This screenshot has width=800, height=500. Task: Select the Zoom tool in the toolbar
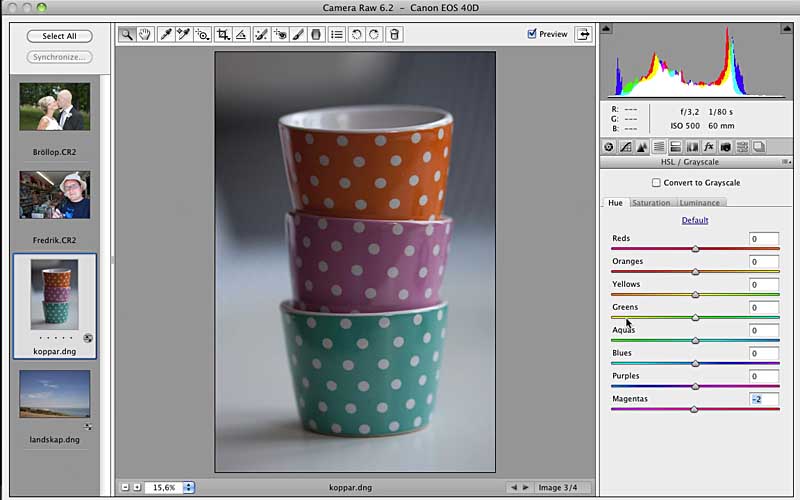coord(127,34)
